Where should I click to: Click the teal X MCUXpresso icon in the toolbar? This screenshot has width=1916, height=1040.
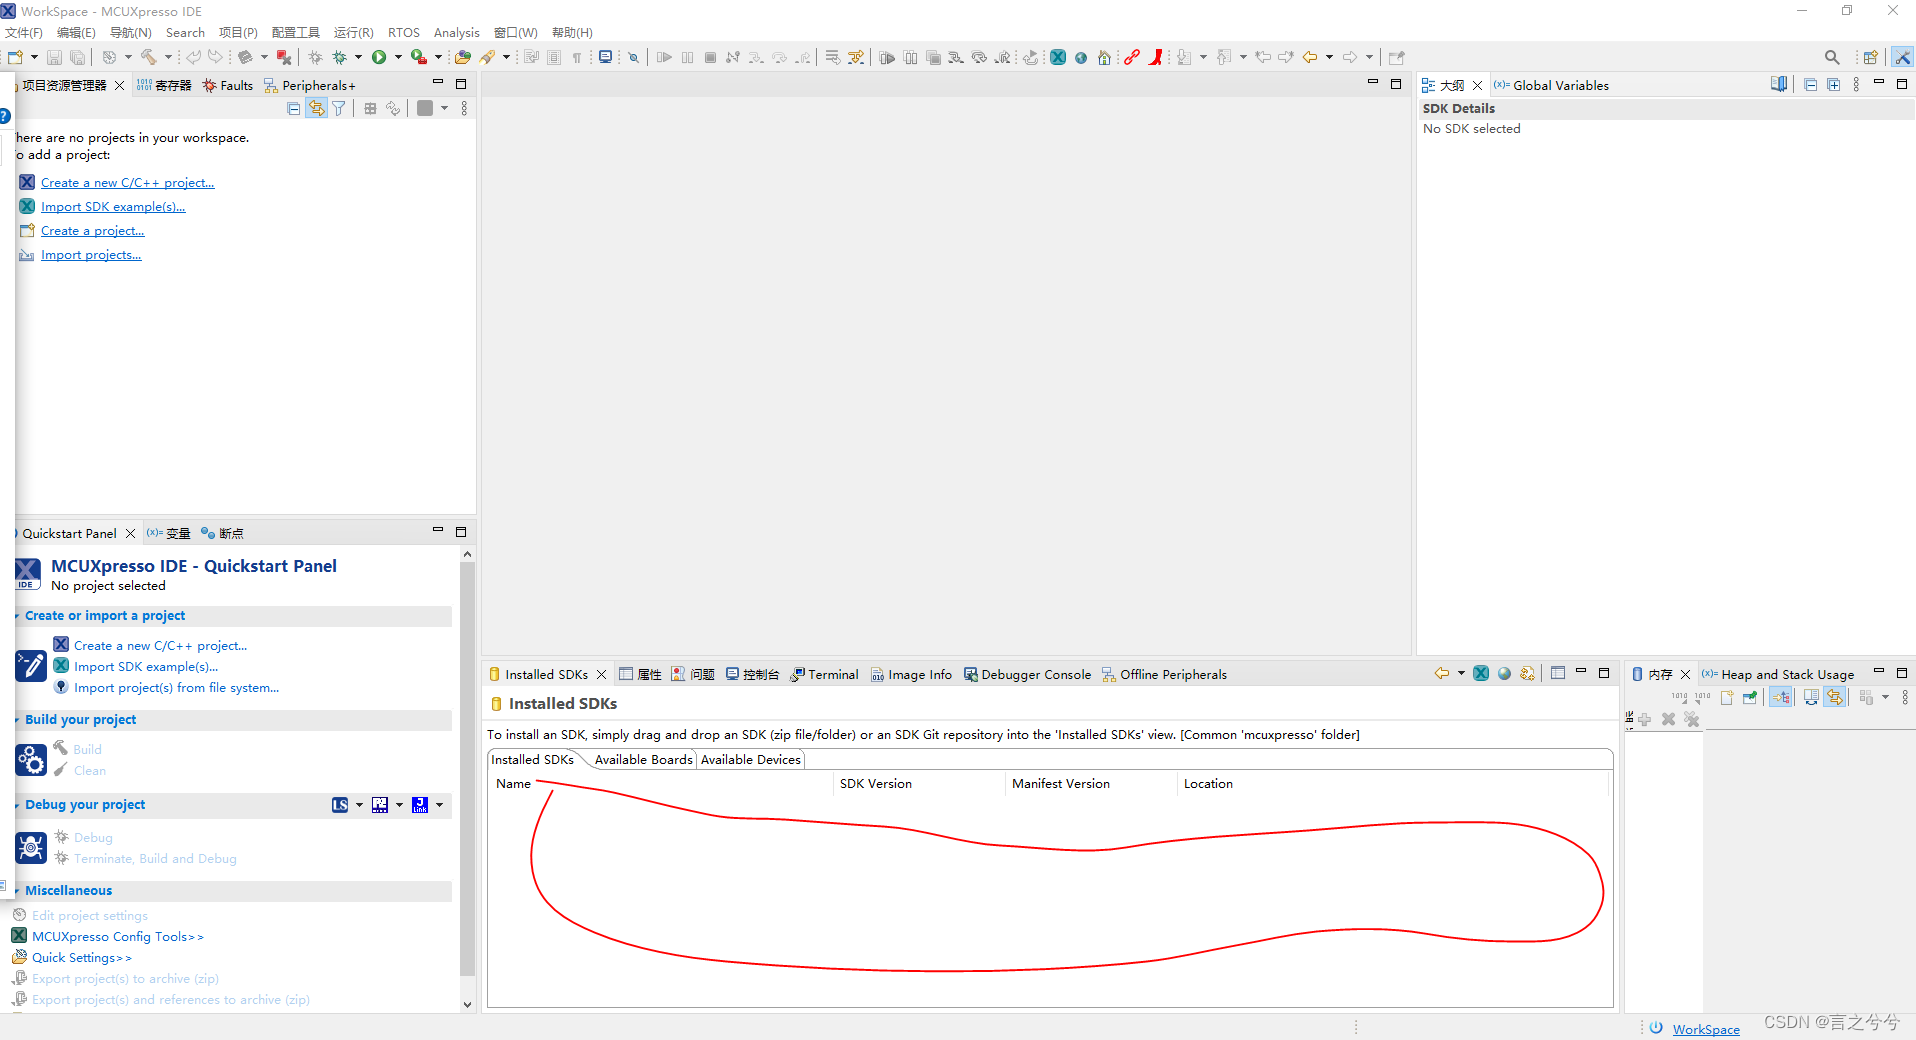pos(1058,57)
